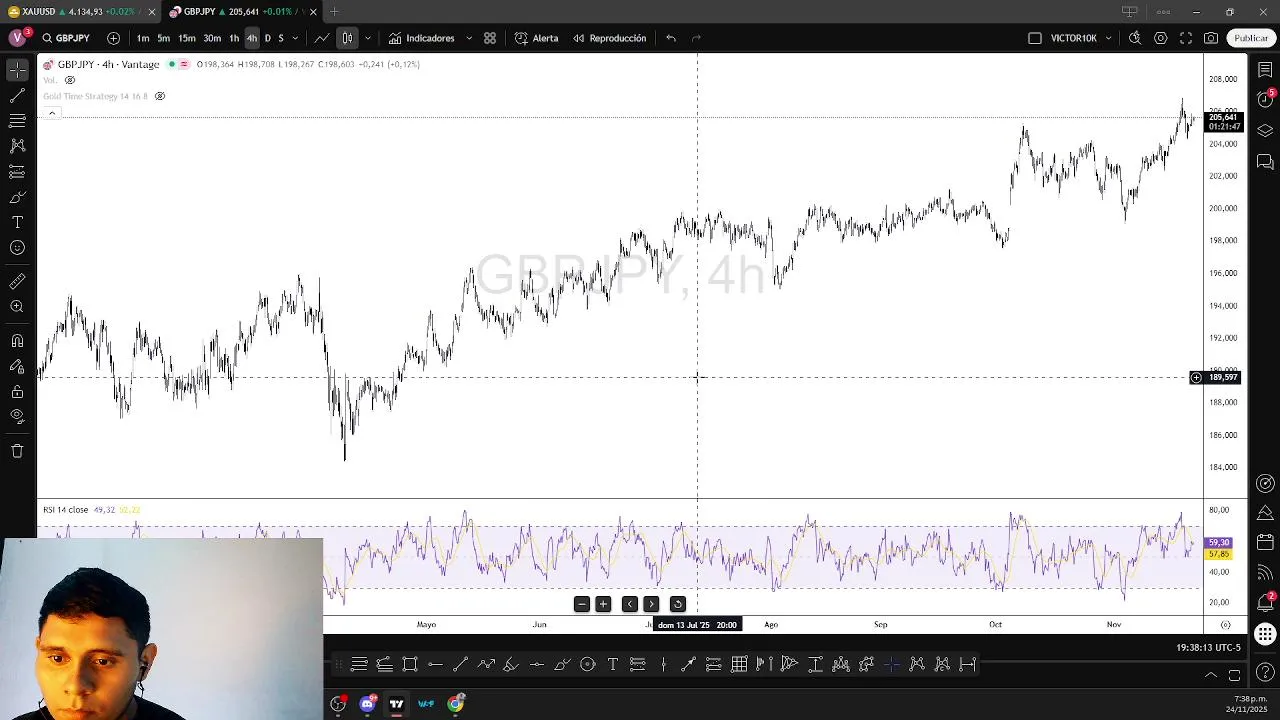Screen dimensions: 1280x720
Task: Open the Indicadores menu
Action: (421, 38)
